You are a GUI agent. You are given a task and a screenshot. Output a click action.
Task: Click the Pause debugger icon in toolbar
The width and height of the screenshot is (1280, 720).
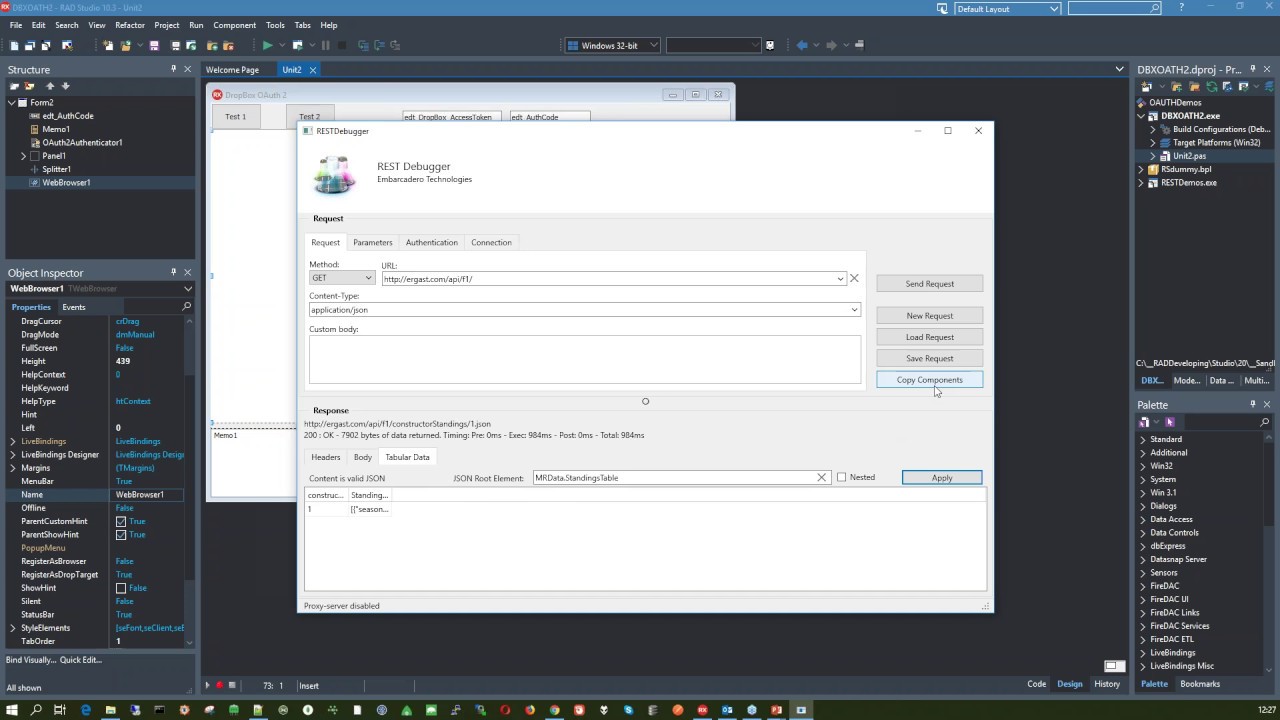point(325,45)
